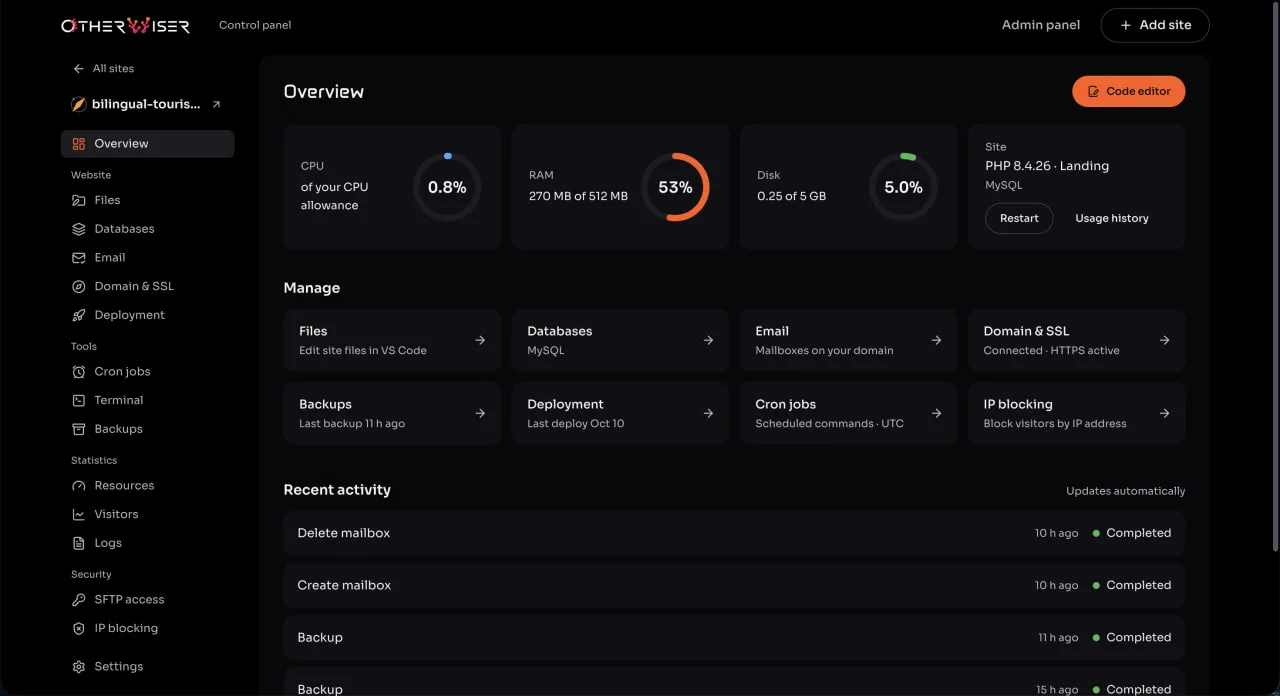The width and height of the screenshot is (1280, 696).
Task: Click the Files folder icon in sidebar
Action: (79, 200)
